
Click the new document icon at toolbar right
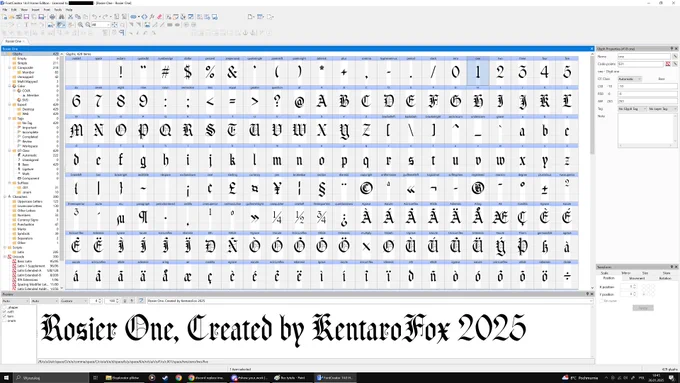tap(251, 17)
